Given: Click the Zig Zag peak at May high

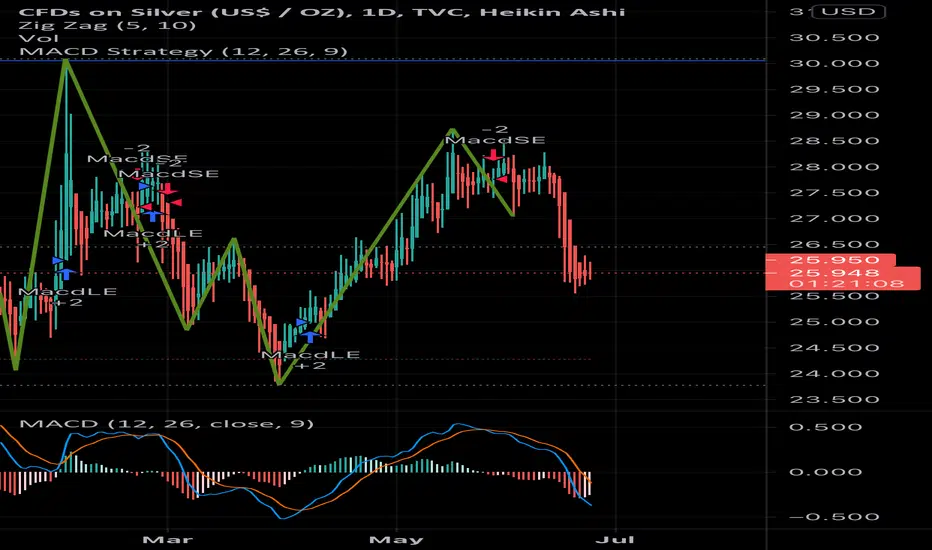Looking at the screenshot, I should coord(452,130).
